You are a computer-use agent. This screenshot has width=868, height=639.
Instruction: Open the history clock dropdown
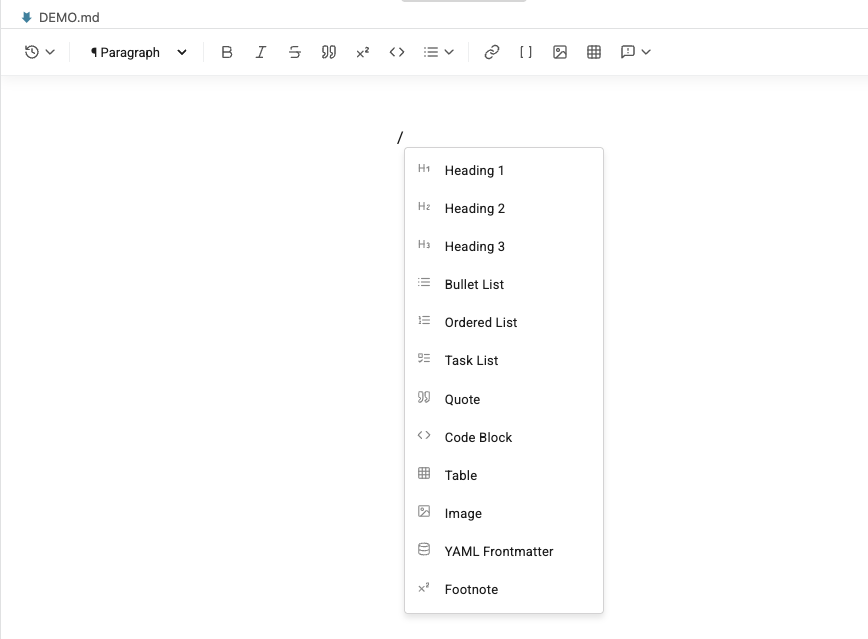[40, 52]
